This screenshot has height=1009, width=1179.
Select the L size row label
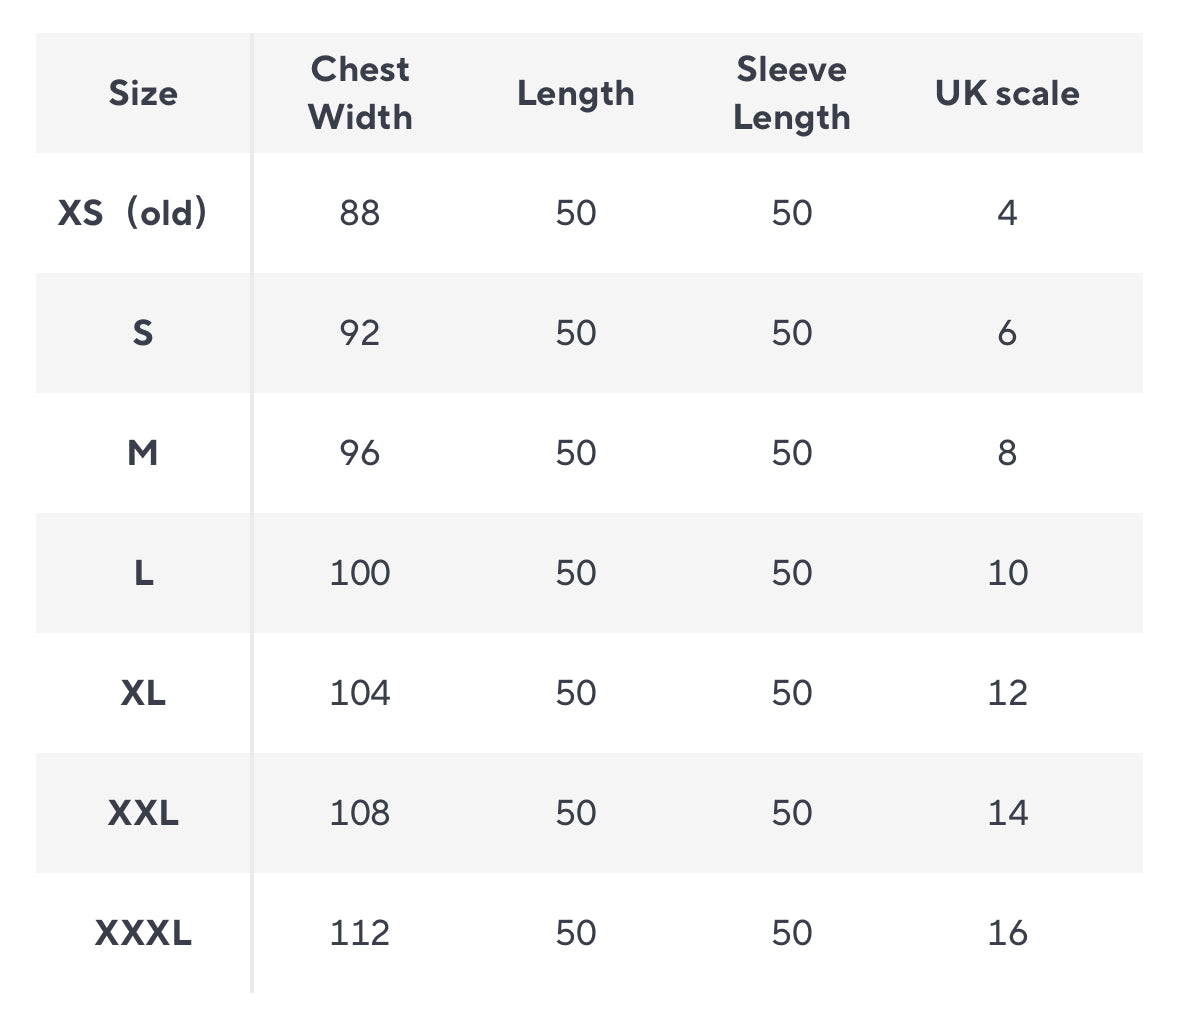point(143,573)
